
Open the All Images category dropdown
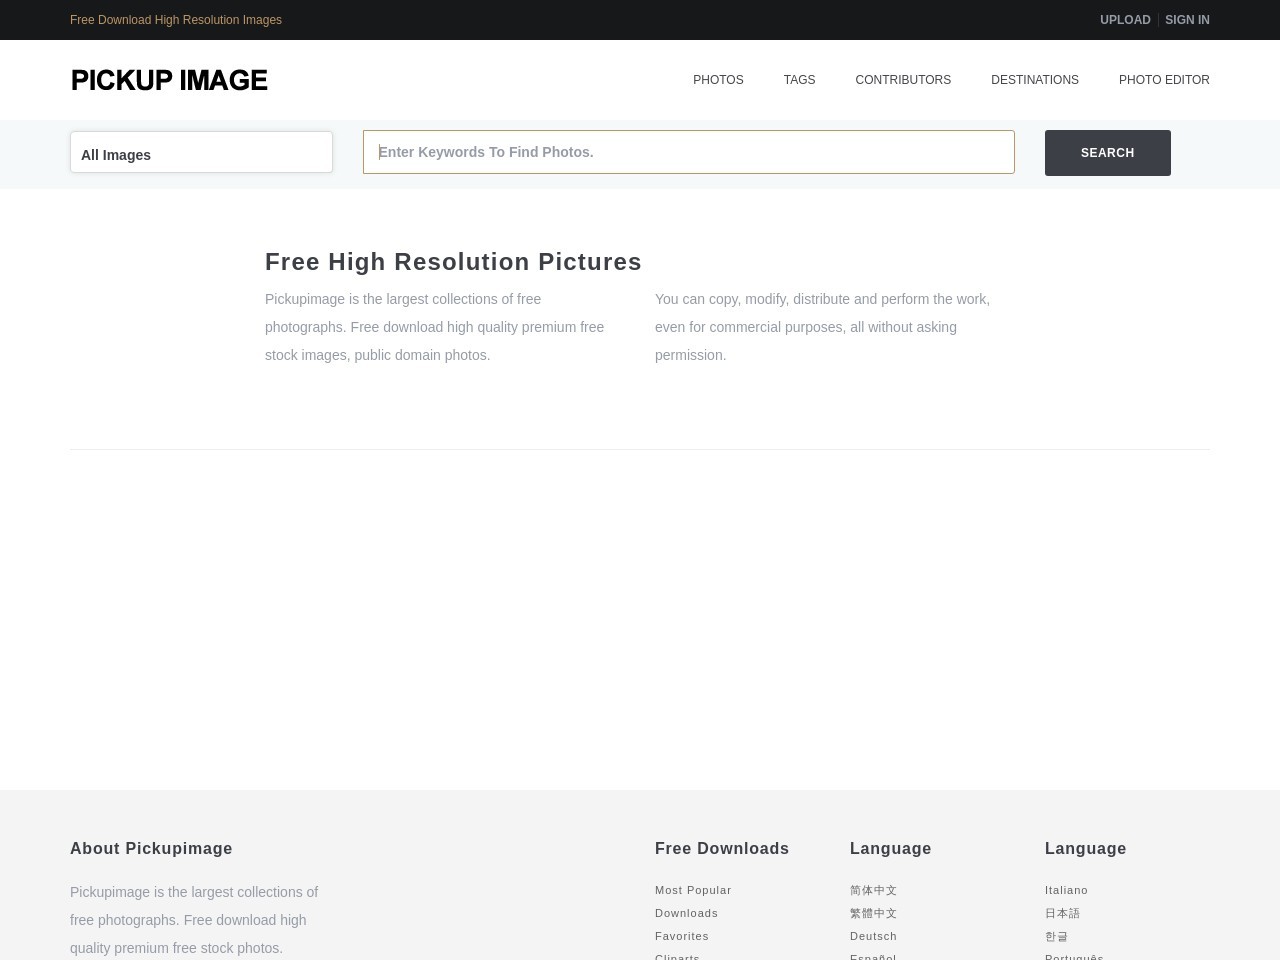pyautogui.click(x=201, y=153)
